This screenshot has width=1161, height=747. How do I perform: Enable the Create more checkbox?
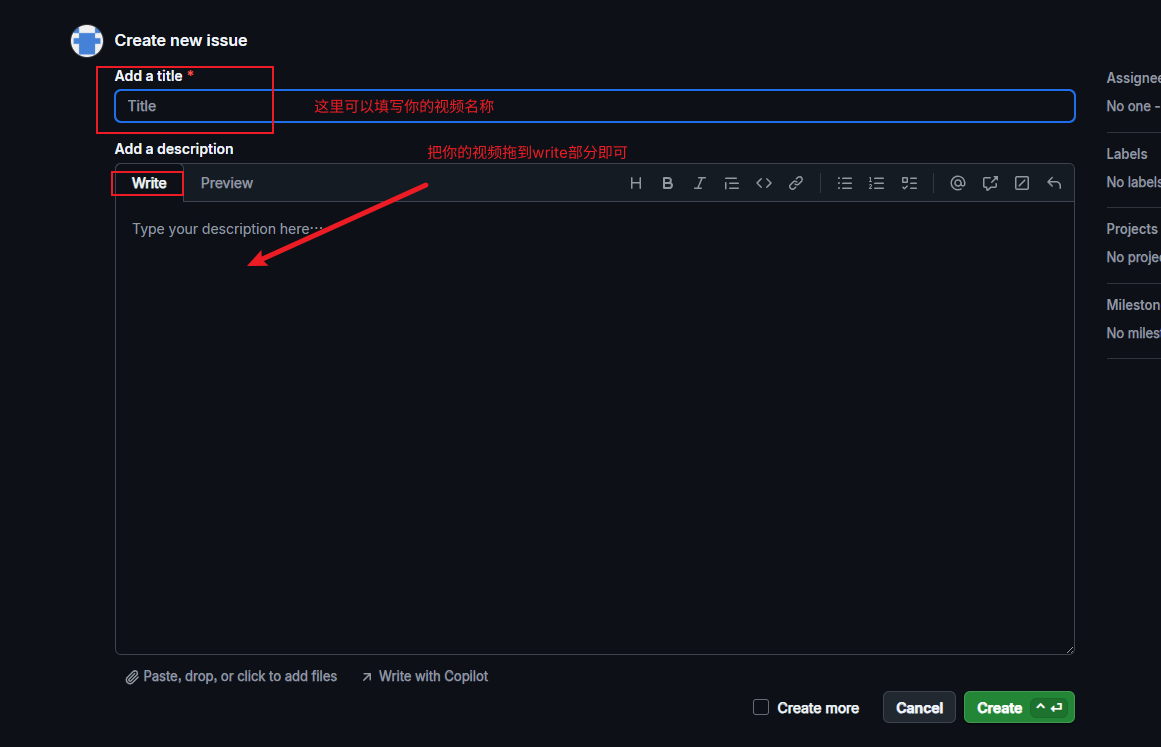[x=761, y=707]
